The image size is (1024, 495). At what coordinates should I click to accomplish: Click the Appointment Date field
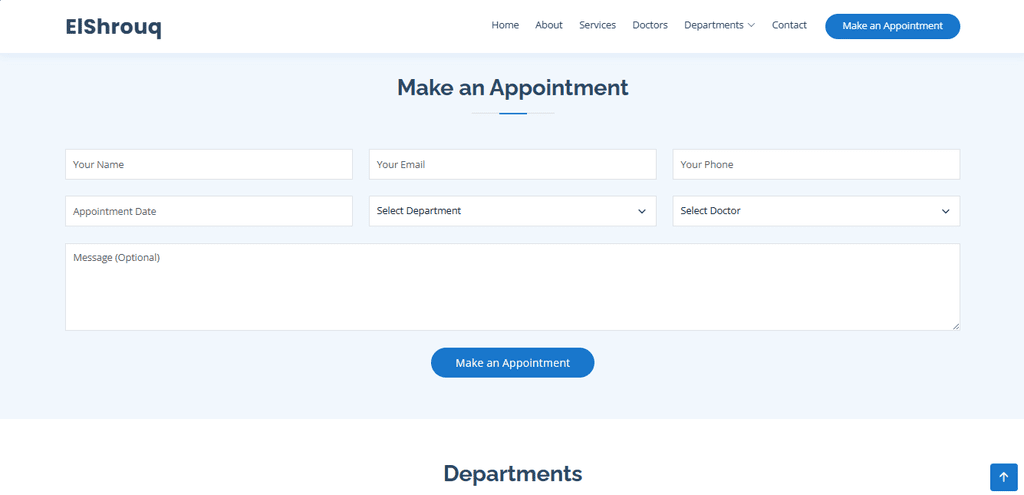209,211
